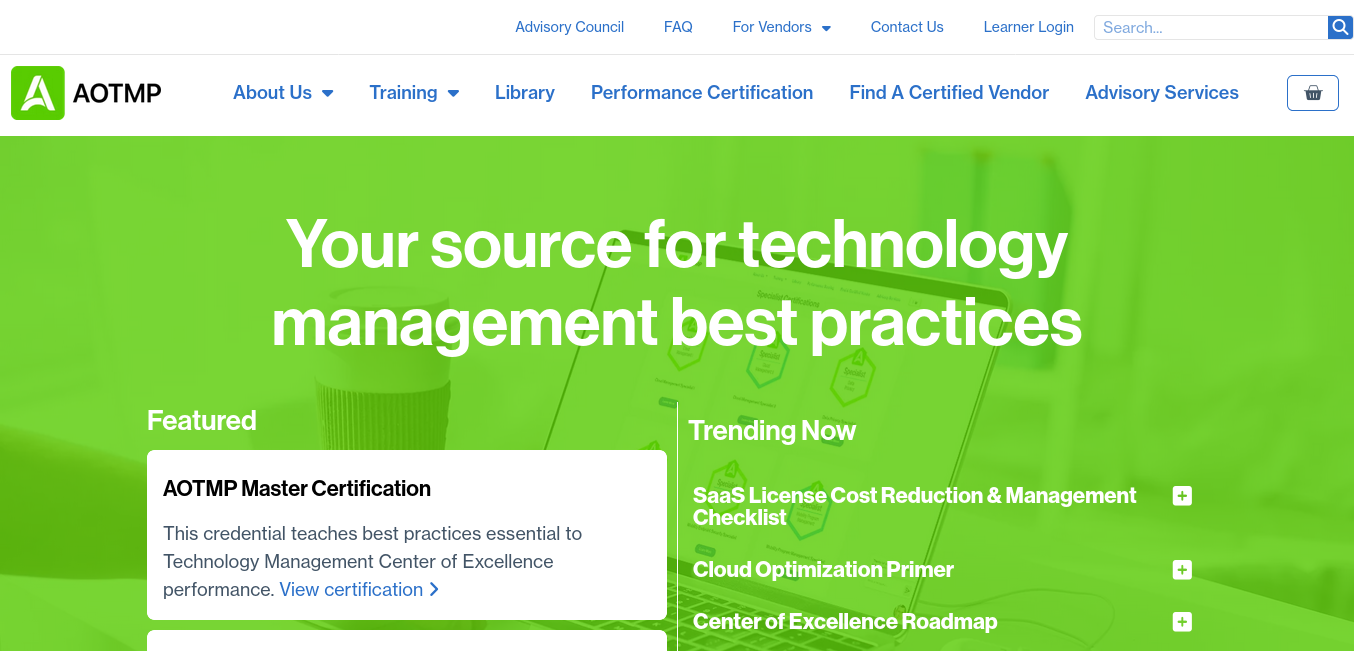Expand Cloud Optimization Primer plus icon
1366x651 pixels.
tap(1182, 570)
